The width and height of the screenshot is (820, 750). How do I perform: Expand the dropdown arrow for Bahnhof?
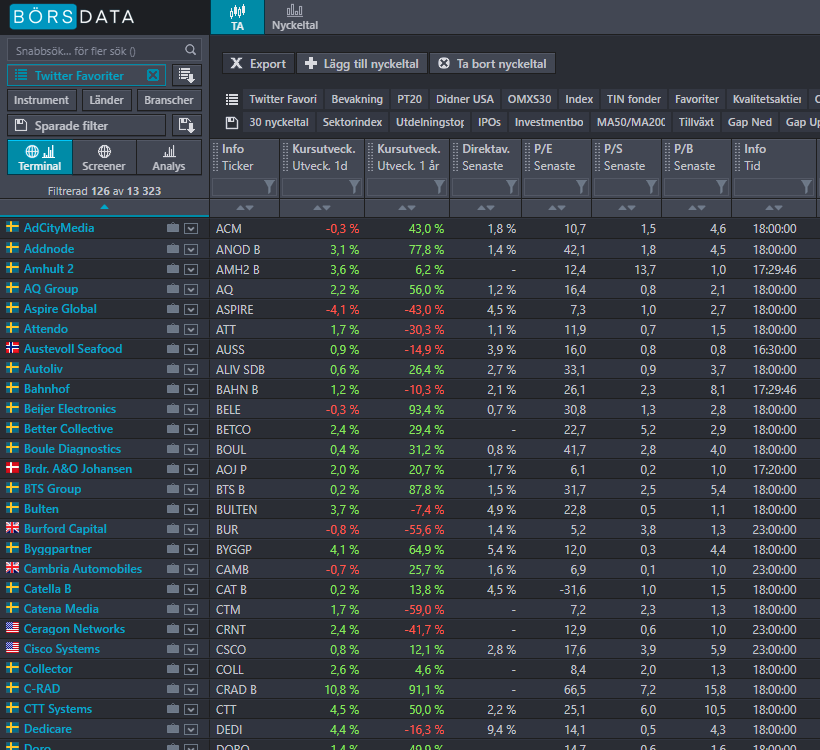pos(191,390)
